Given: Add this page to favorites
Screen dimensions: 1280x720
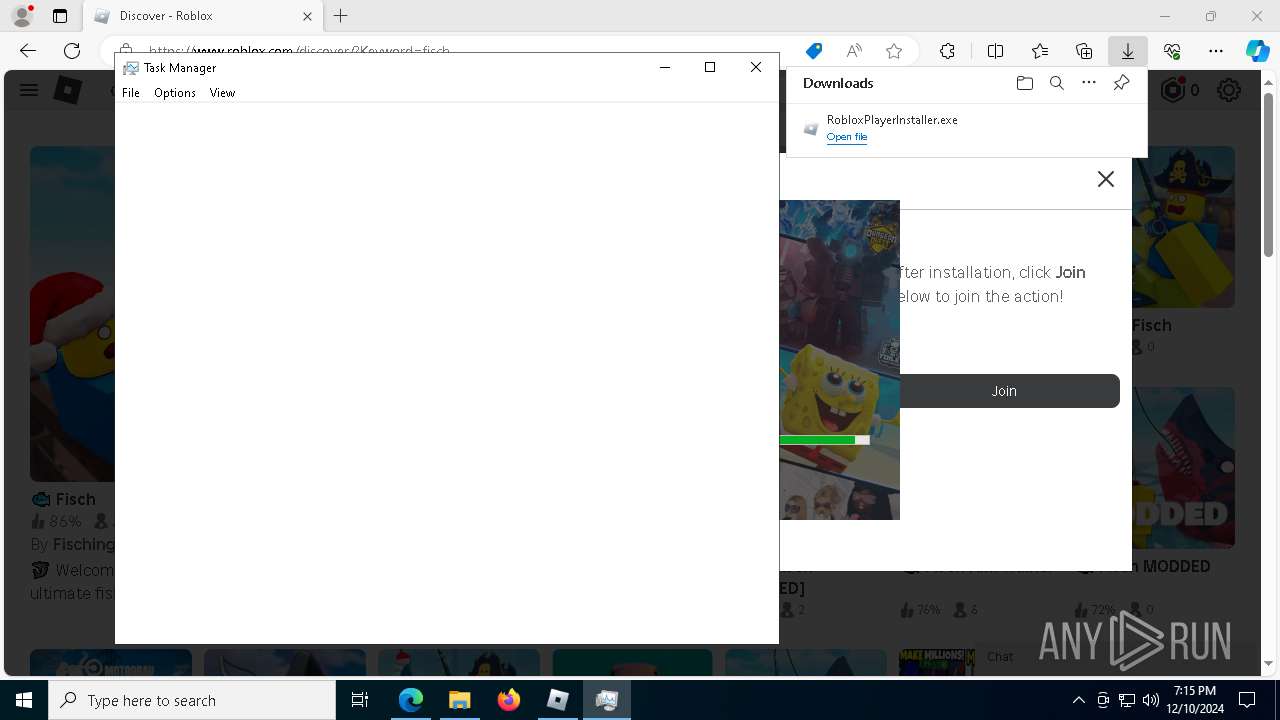Looking at the screenshot, I should click(894, 51).
